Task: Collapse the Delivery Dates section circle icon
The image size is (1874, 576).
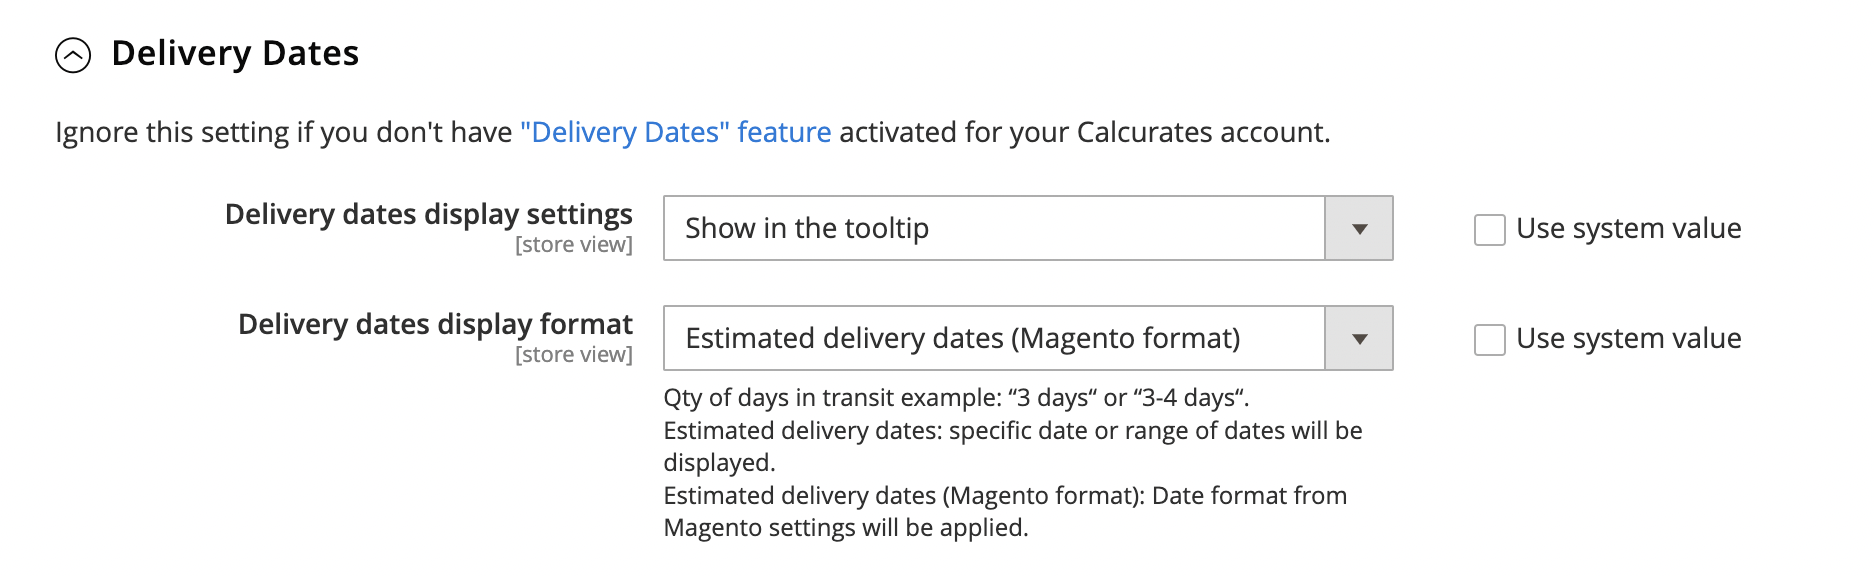Action: click(73, 56)
